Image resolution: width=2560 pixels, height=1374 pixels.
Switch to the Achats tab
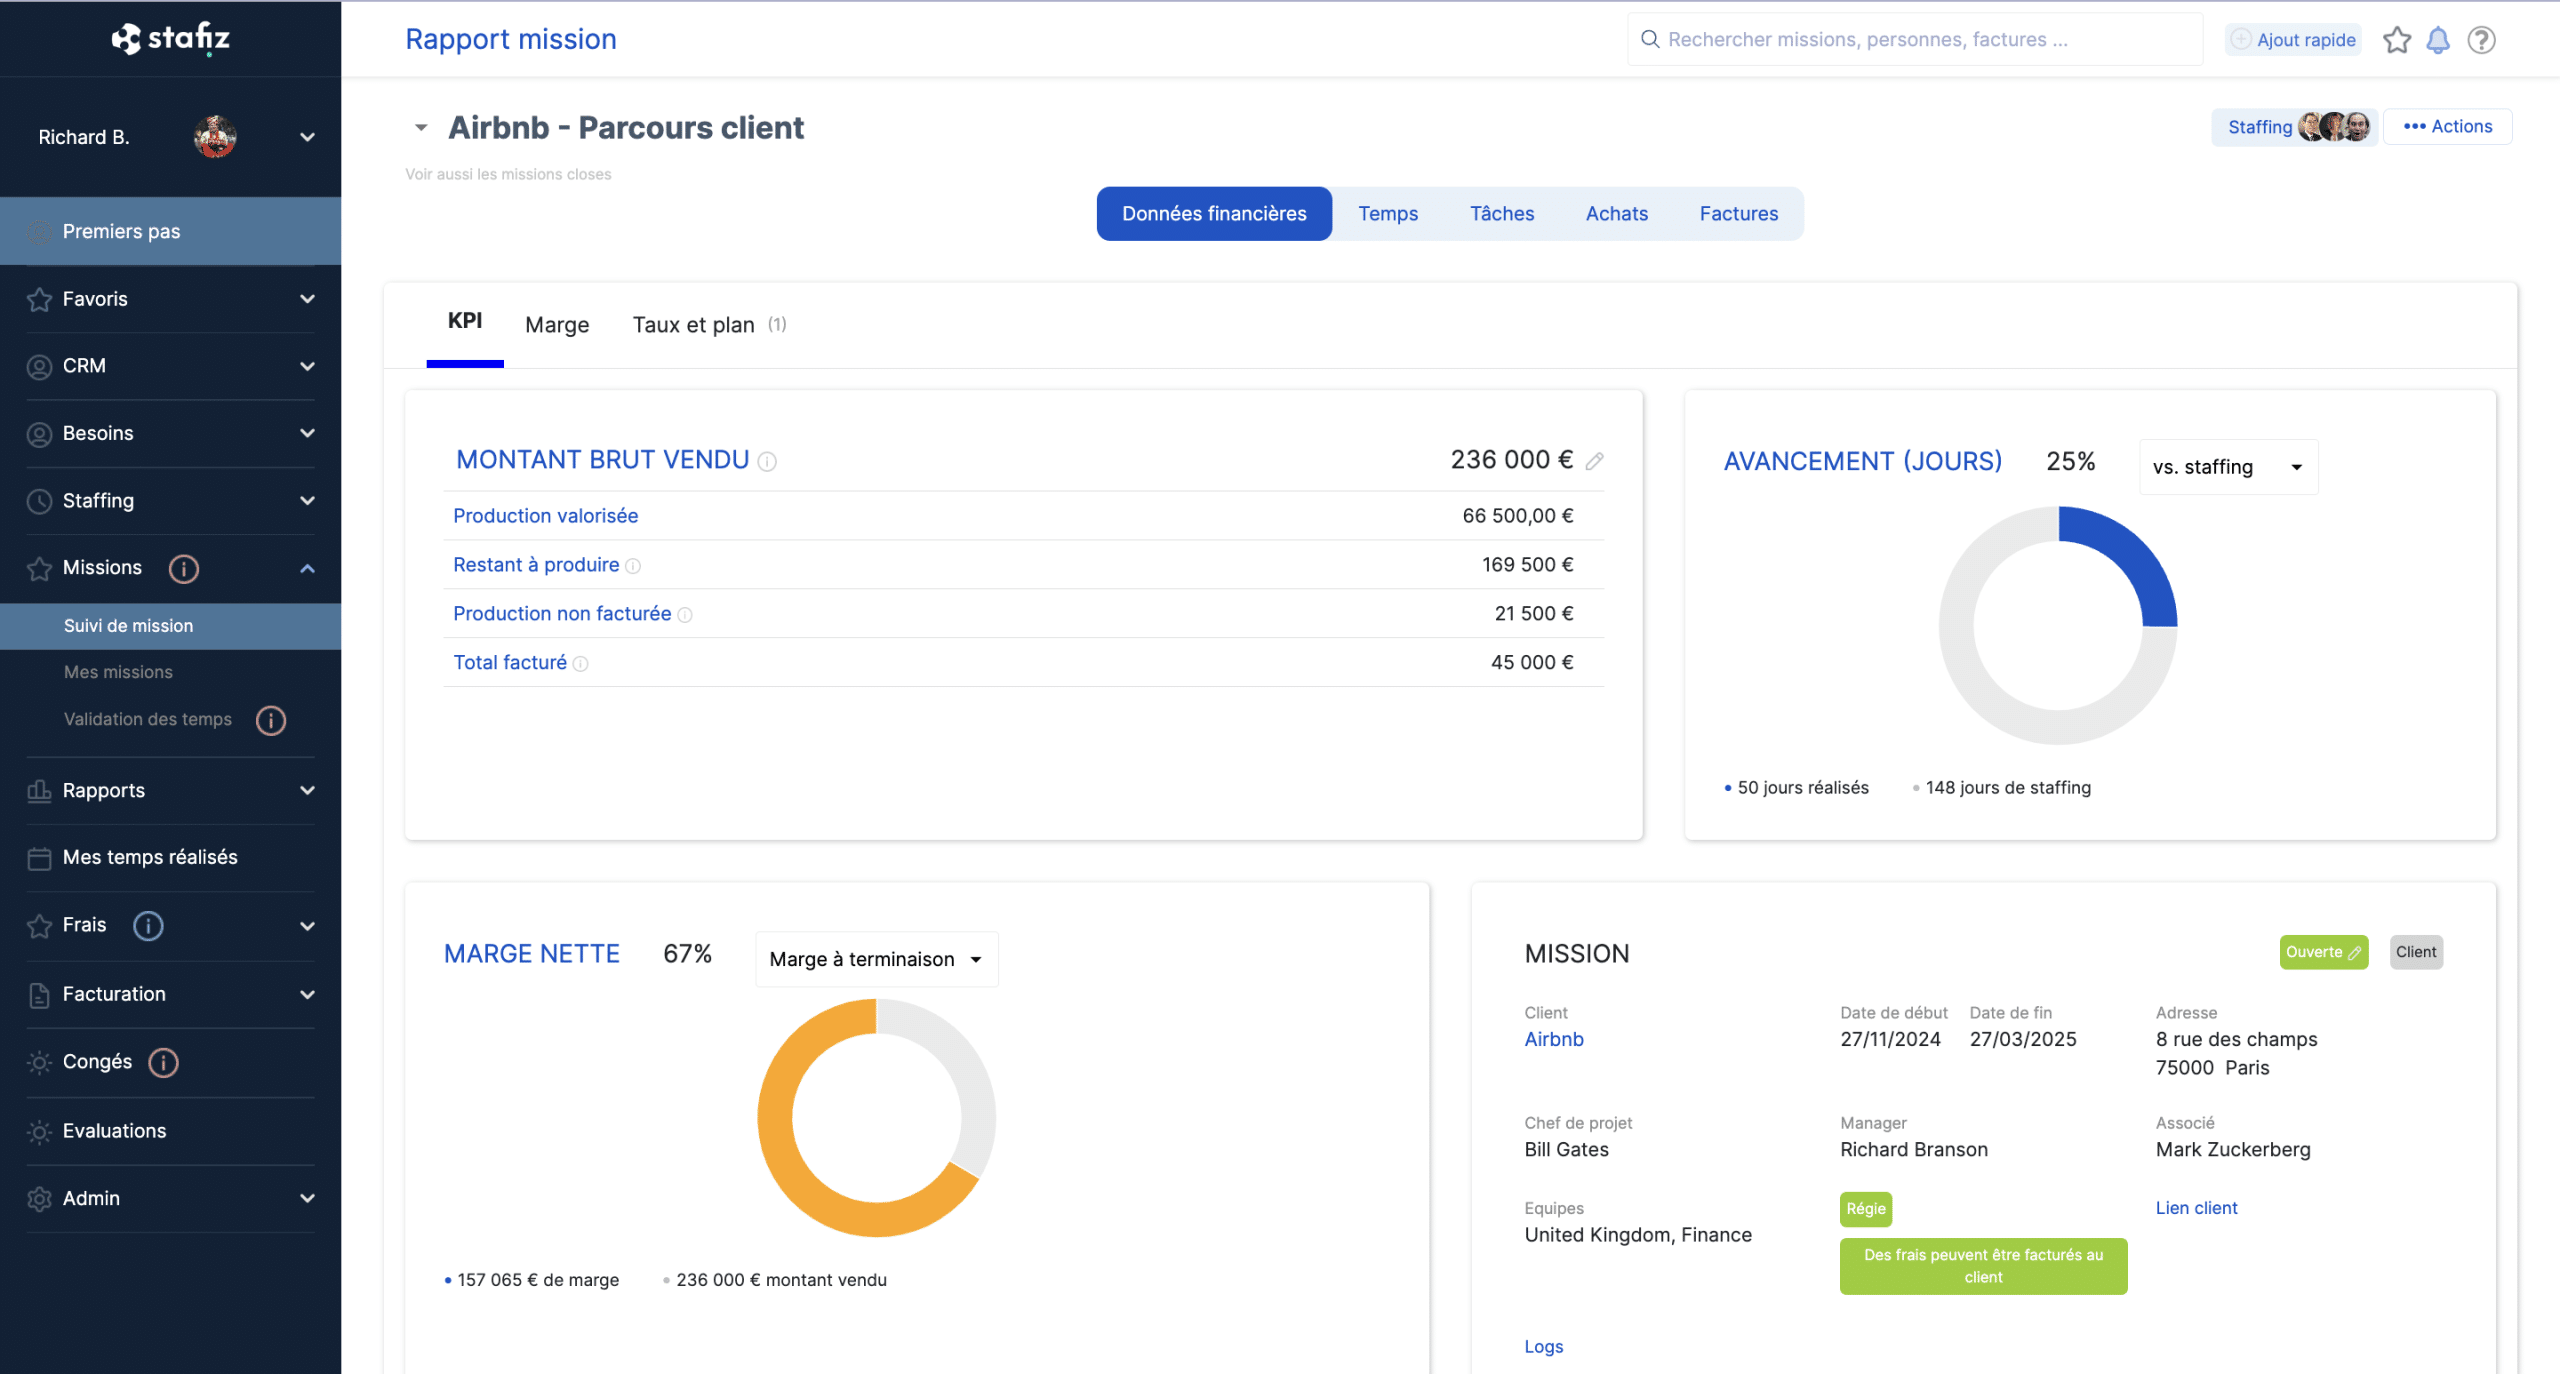point(1617,214)
